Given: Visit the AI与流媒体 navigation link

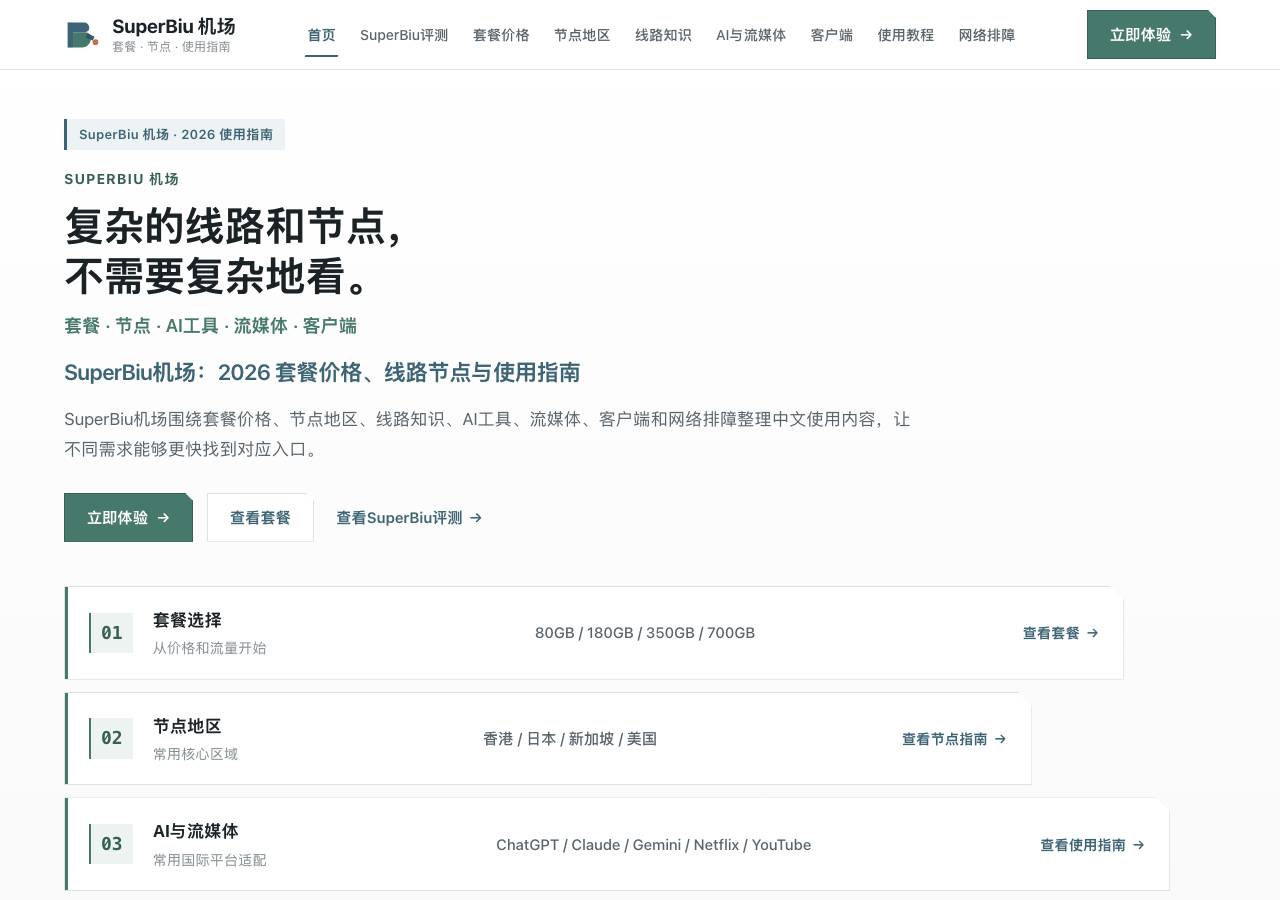Looking at the screenshot, I should pos(751,35).
